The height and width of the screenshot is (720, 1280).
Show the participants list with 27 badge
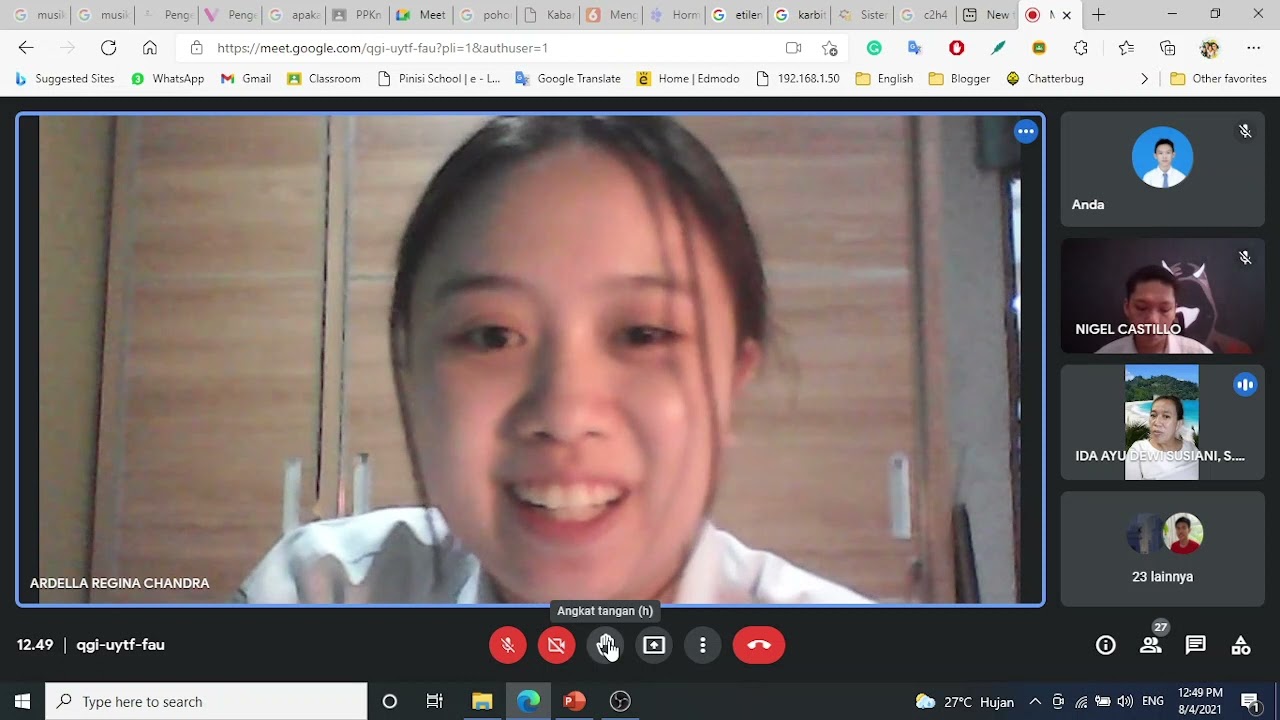coord(1152,645)
